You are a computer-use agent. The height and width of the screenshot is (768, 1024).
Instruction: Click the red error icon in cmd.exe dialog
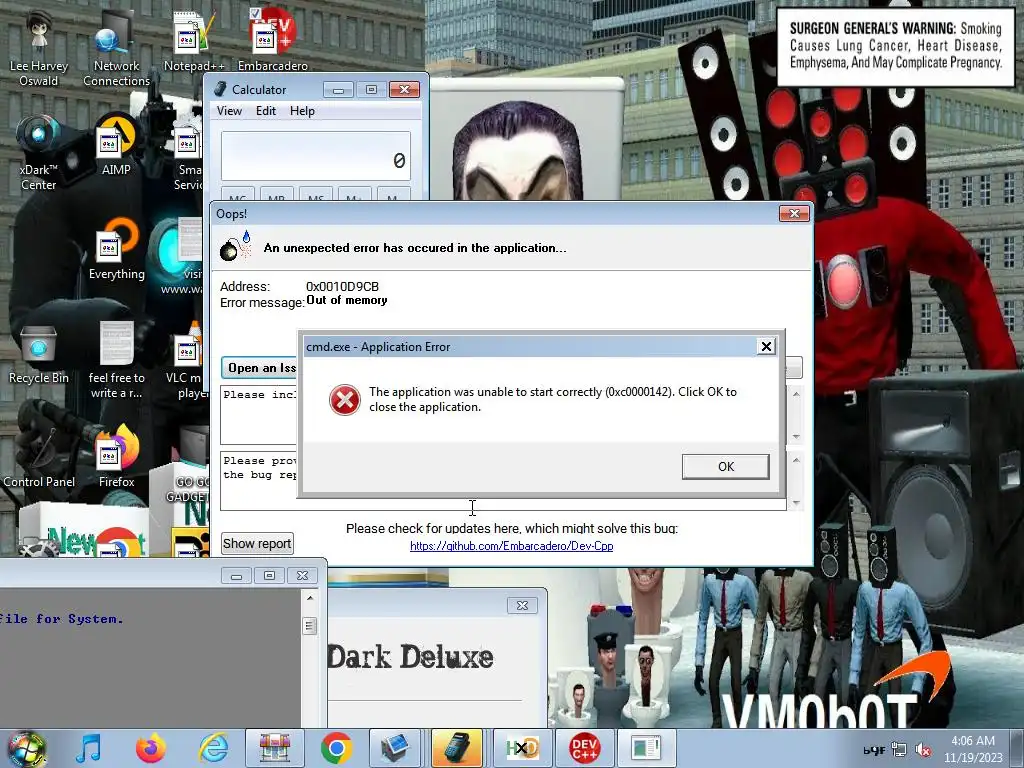pos(345,400)
